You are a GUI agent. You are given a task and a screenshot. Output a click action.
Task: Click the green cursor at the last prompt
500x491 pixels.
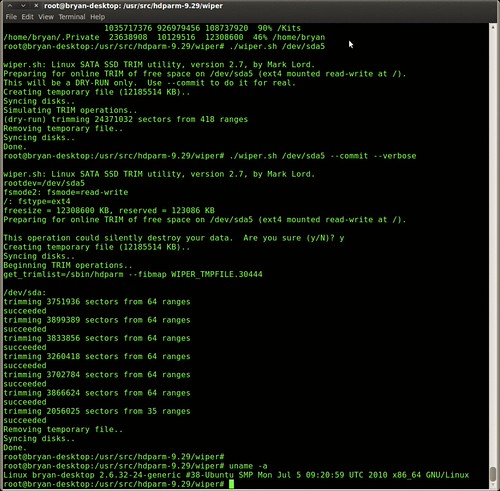coord(232,484)
